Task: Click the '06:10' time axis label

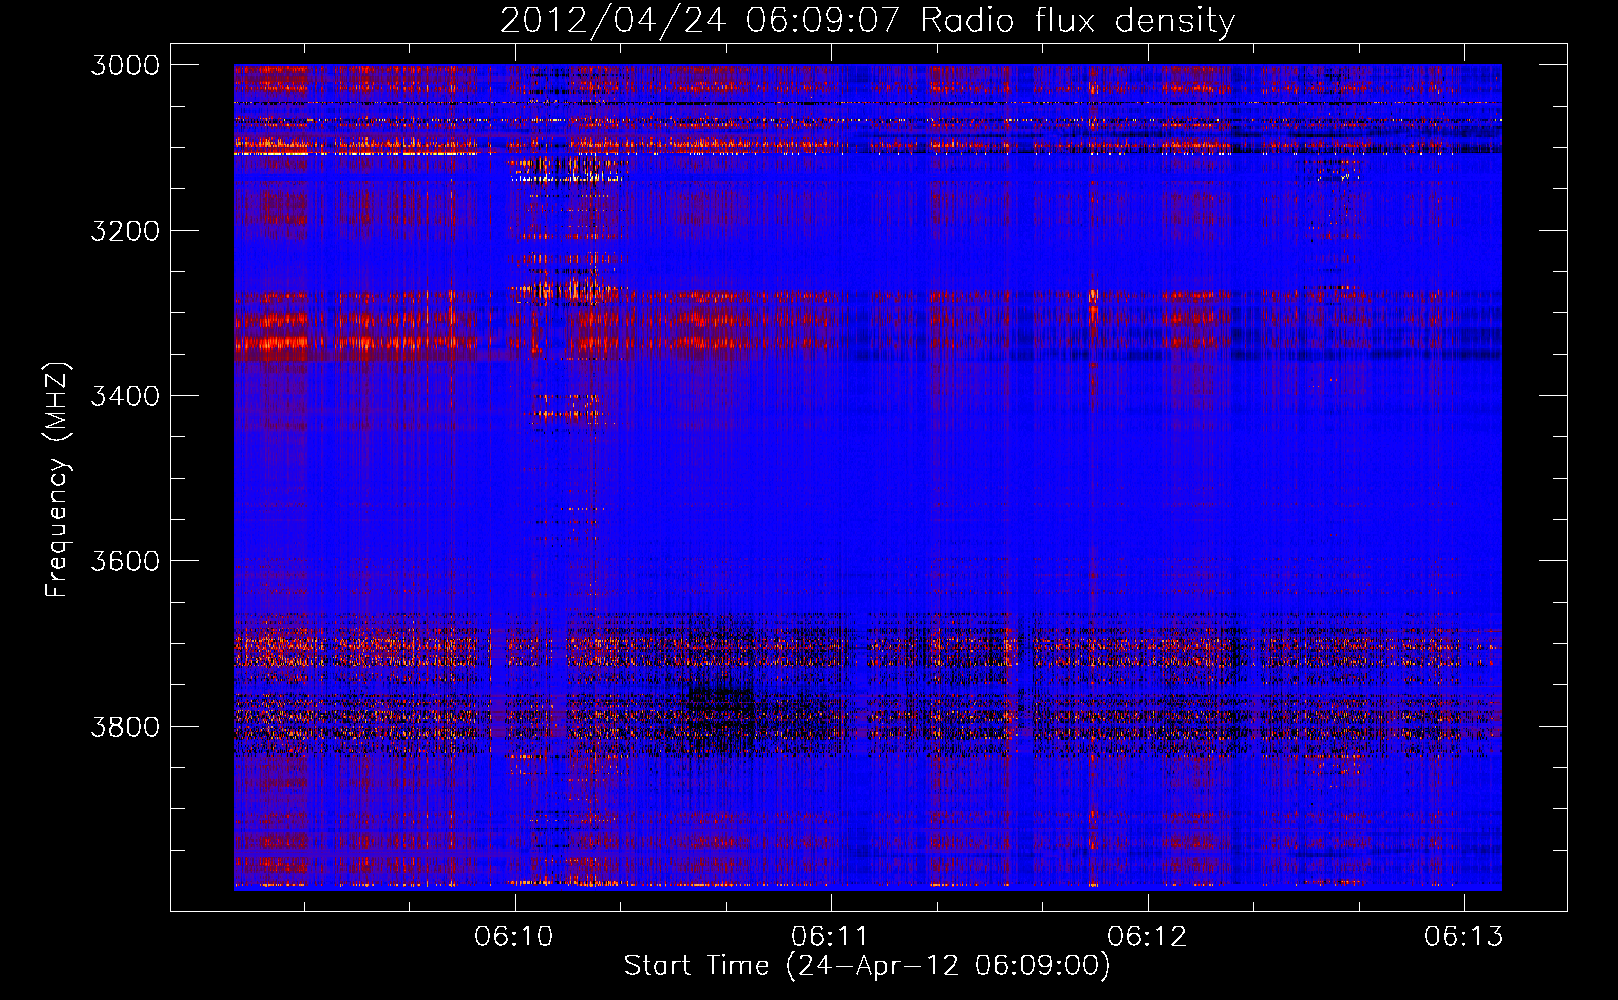Action: point(514,936)
